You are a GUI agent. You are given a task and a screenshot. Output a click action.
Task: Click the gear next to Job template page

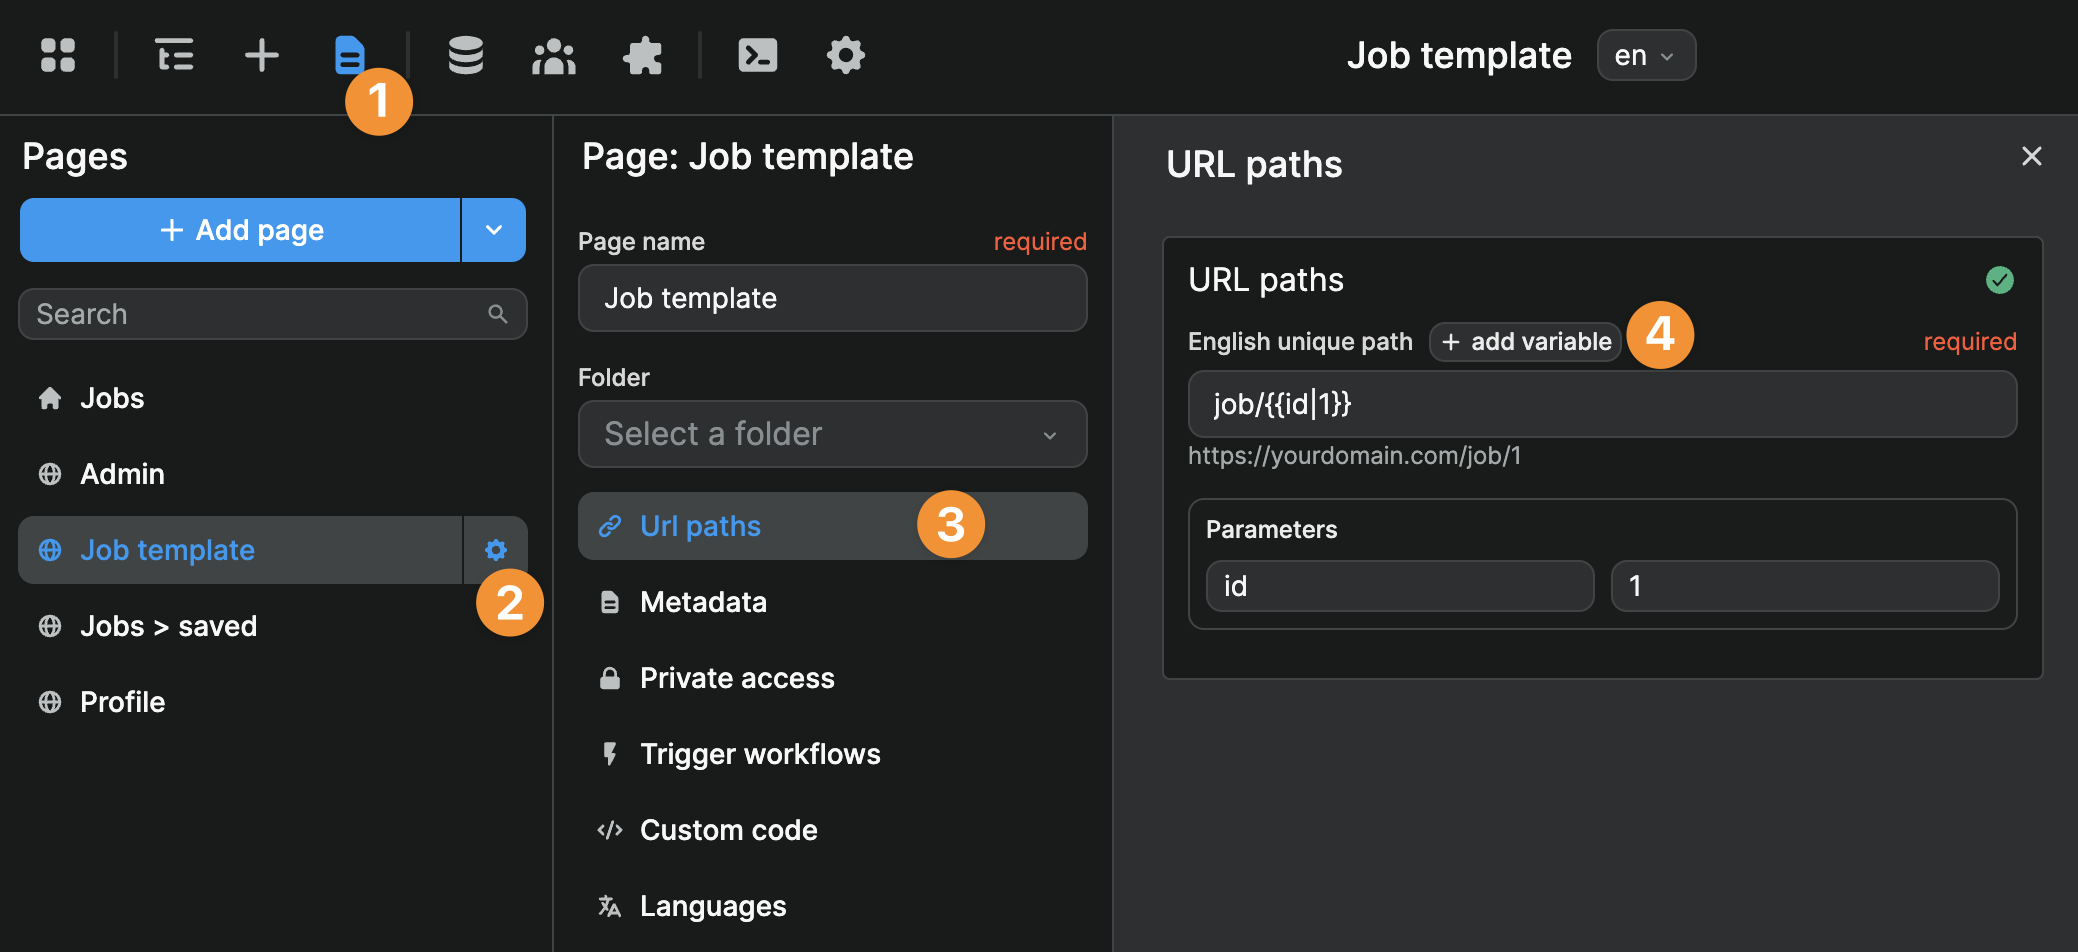pyautogui.click(x=495, y=549)
